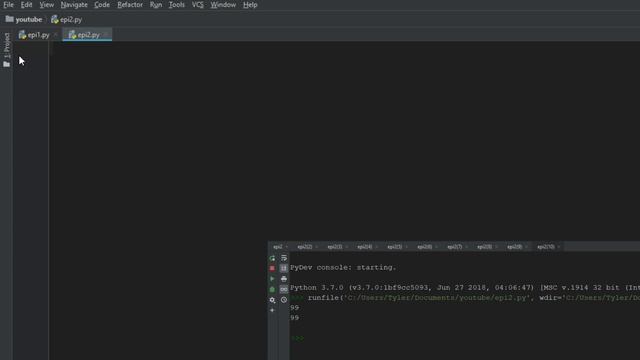Switch to the epi2(9) console tab

tap(514, 247)
